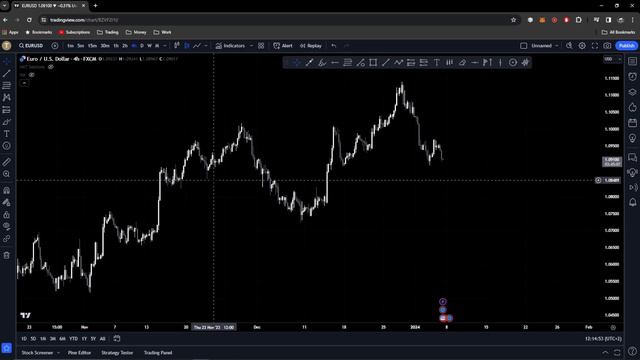Image resolution: width=640 pixels, height=360 pixels.
Task: Collapse the indicator legend arrow
Action: click(24, 83)
